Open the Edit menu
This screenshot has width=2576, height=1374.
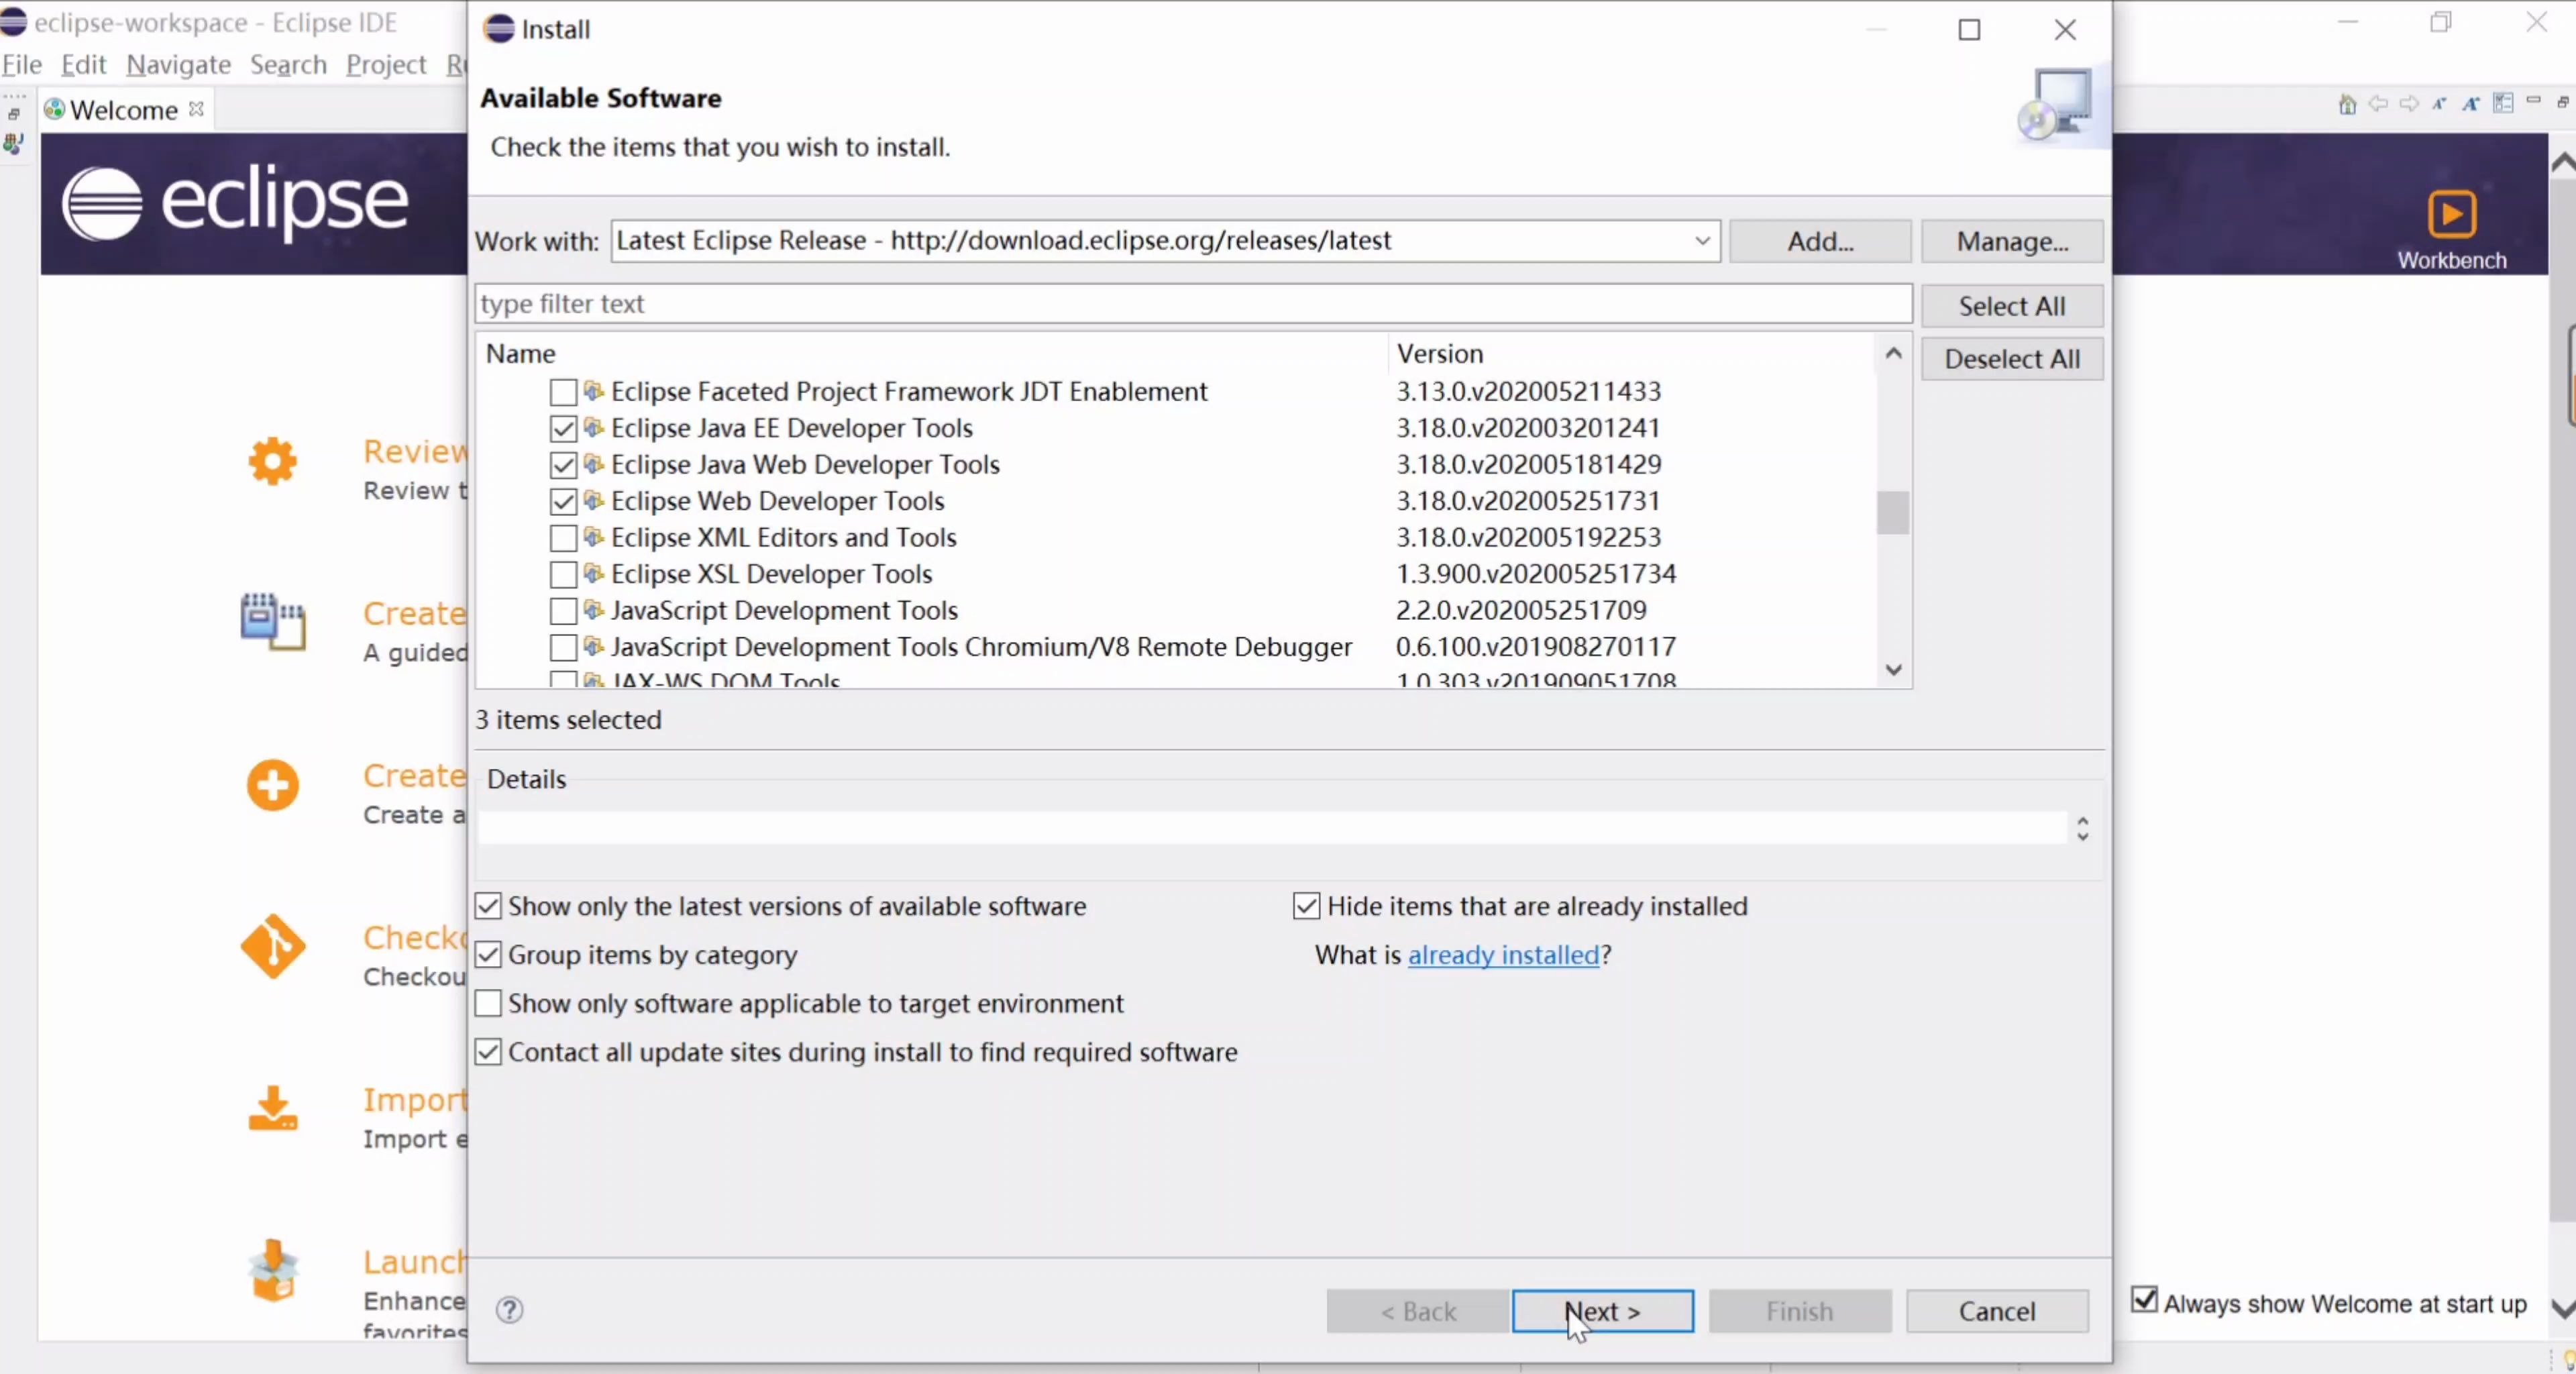[83, 65]
